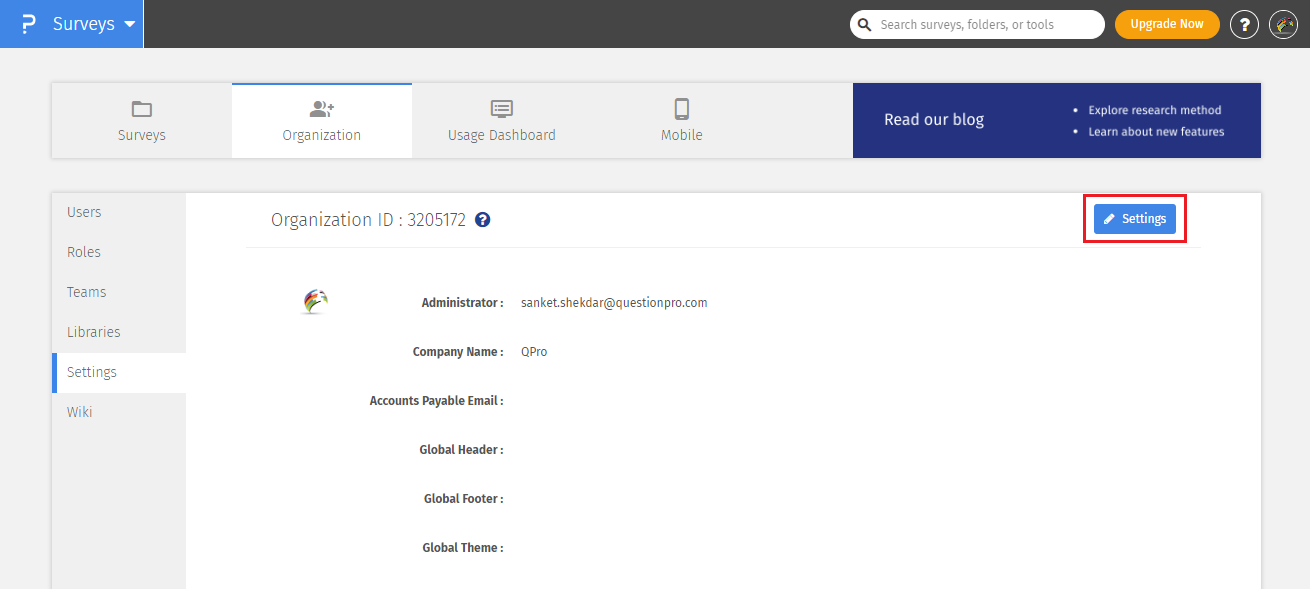Open Teams in the sidebar

click(119, 292)
